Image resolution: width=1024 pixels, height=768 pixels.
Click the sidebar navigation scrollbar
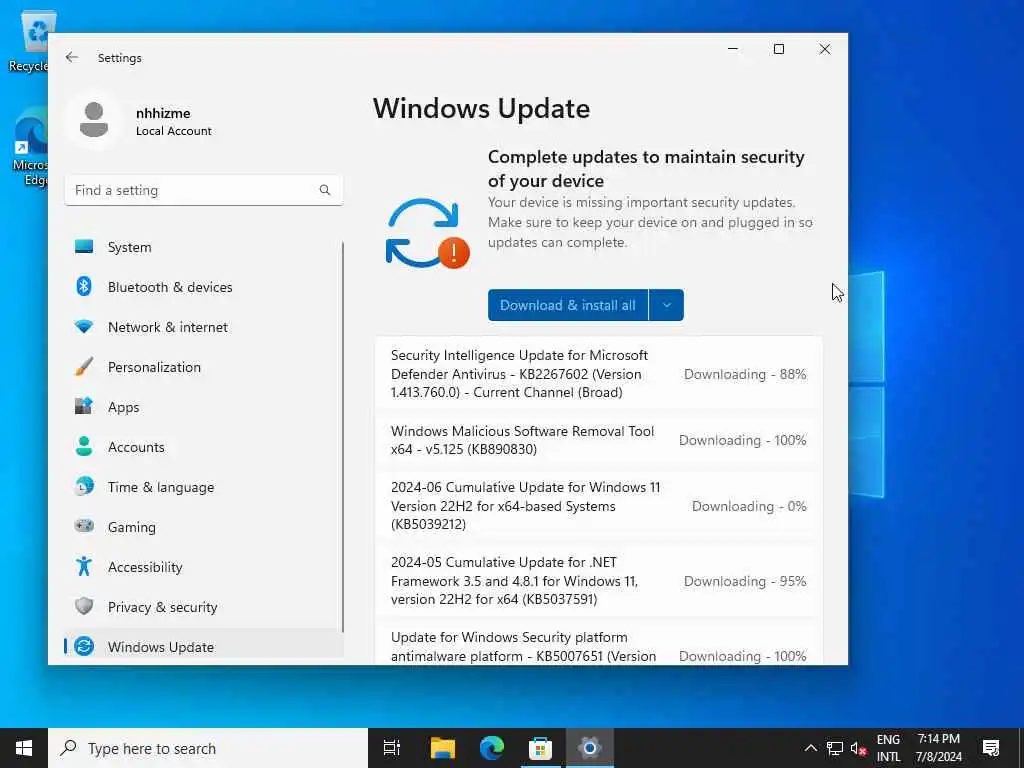[343, 436]
